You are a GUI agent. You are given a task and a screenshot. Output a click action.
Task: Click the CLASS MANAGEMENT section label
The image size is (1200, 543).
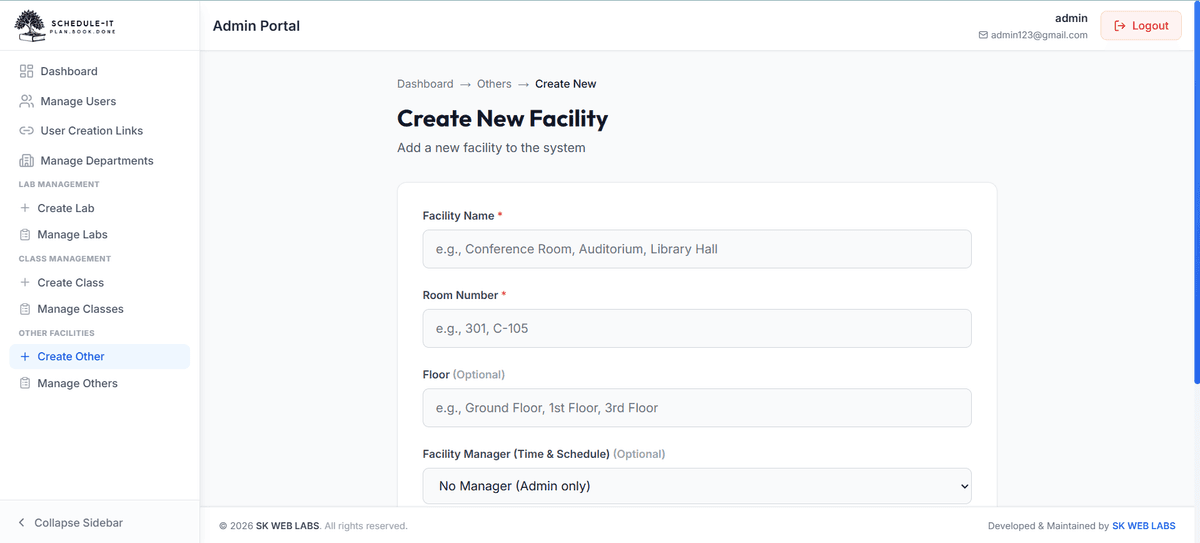65,259
